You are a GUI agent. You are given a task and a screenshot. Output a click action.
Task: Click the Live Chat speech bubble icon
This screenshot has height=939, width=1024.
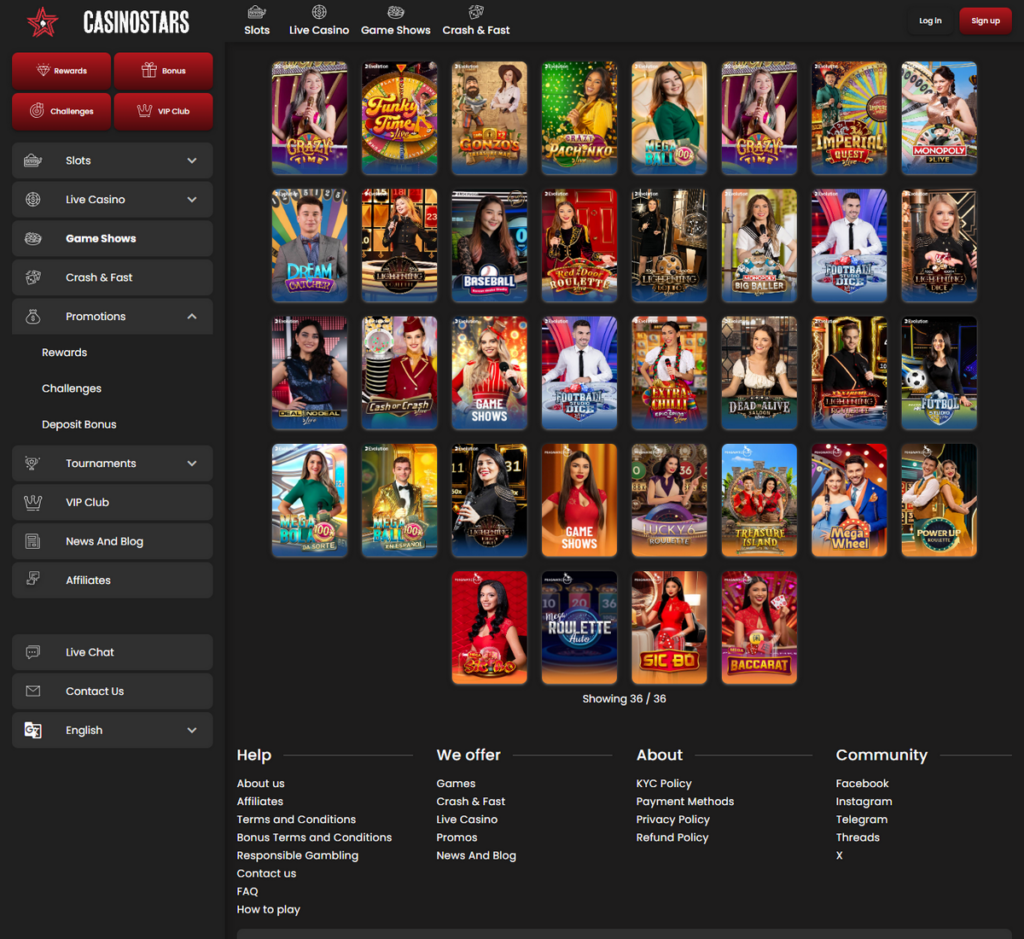pos(33,652)
